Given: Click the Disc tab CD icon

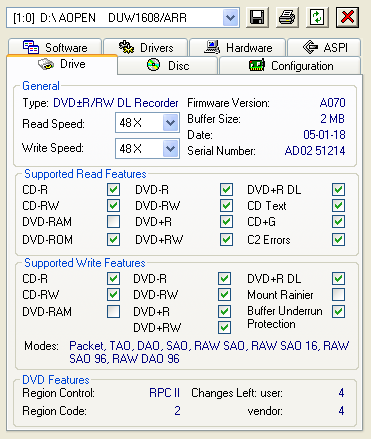Looking at the screenshot, I should (153, 65).
